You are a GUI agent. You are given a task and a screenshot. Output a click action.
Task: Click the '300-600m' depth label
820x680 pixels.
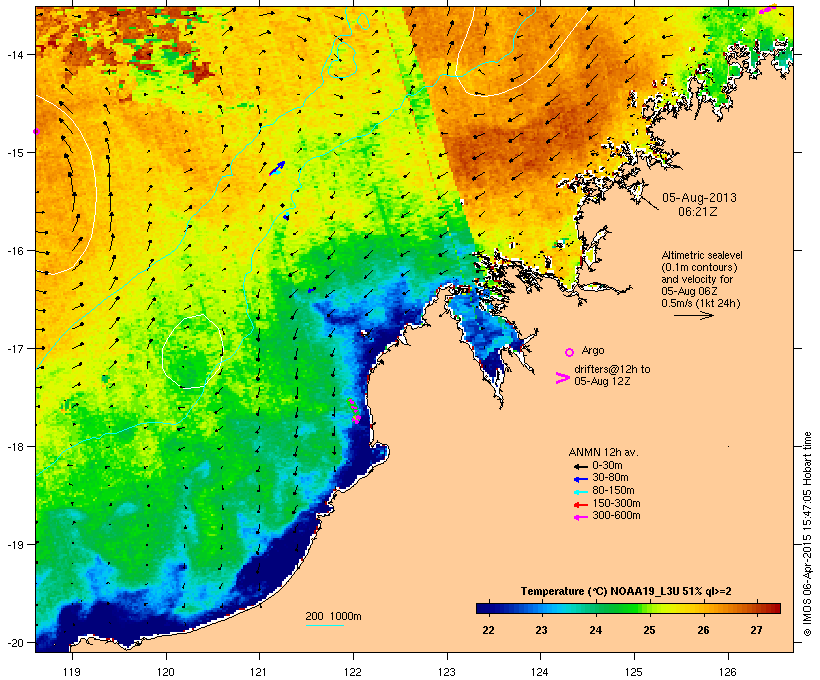[x=616, y=516]
